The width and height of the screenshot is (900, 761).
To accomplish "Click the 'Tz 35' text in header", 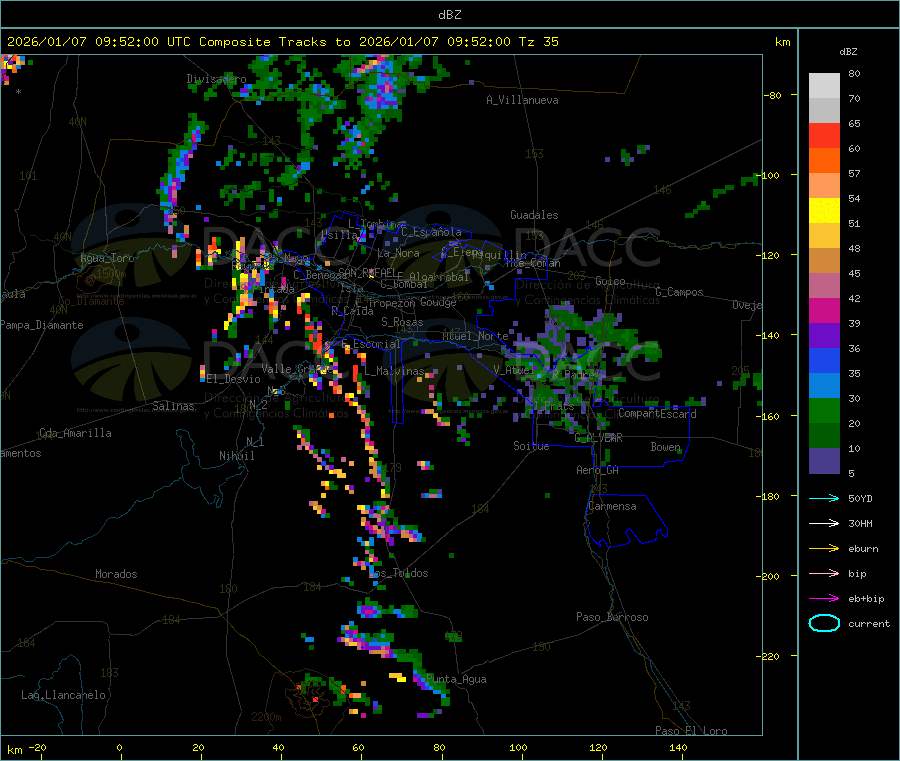I will tap(539, 42).
